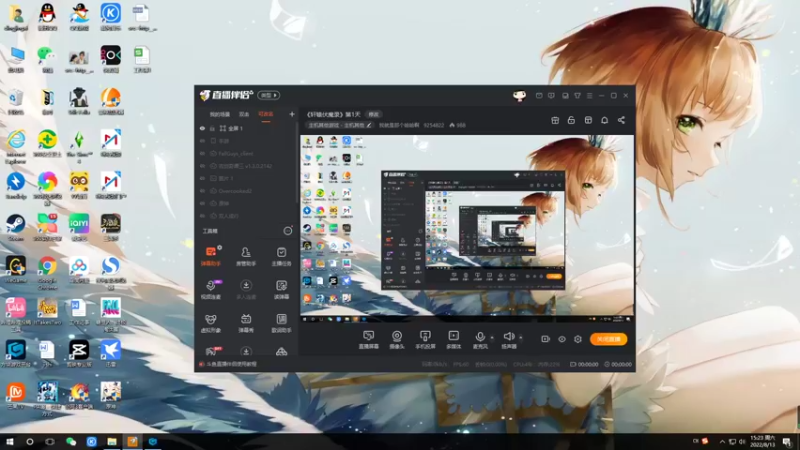
Task: Toggle visibility of Overcooked2 source
Action: [x=202, y=191]
